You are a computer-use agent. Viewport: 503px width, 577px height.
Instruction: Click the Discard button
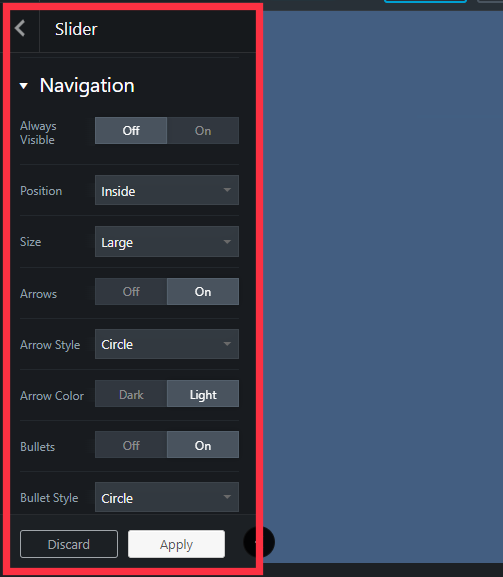pos(69,544)
